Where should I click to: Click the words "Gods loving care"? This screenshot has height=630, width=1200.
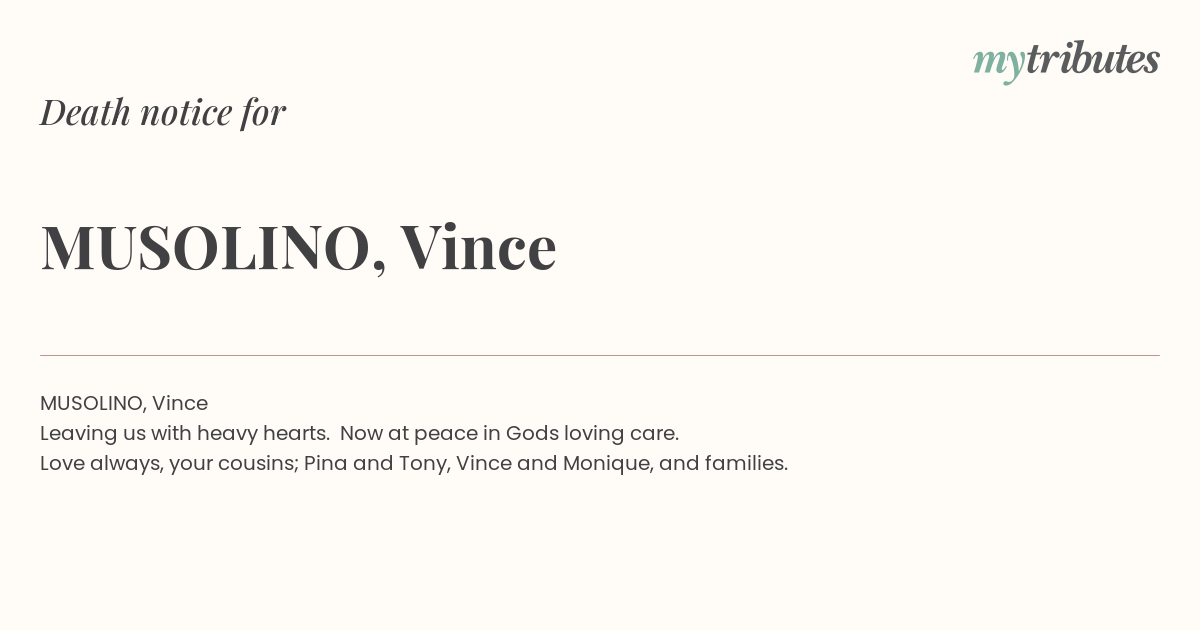tap(590, 434)
